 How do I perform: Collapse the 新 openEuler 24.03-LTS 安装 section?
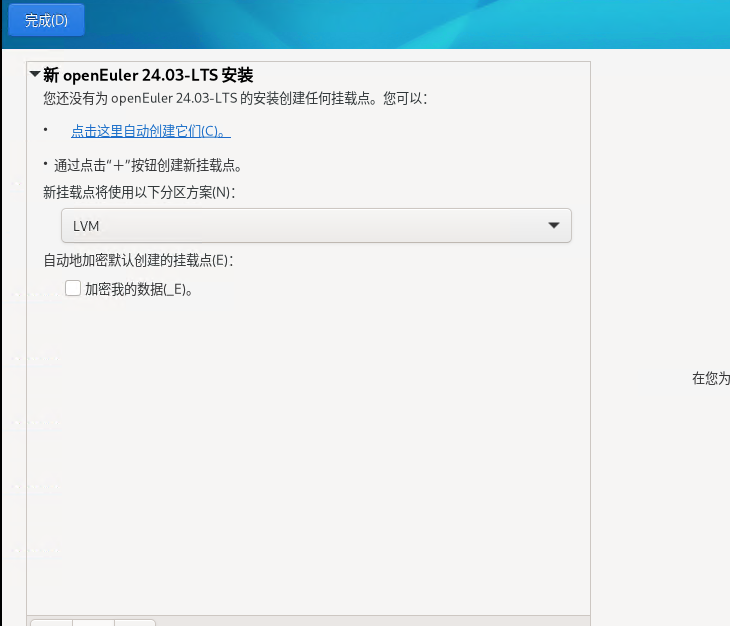(35, 74)
